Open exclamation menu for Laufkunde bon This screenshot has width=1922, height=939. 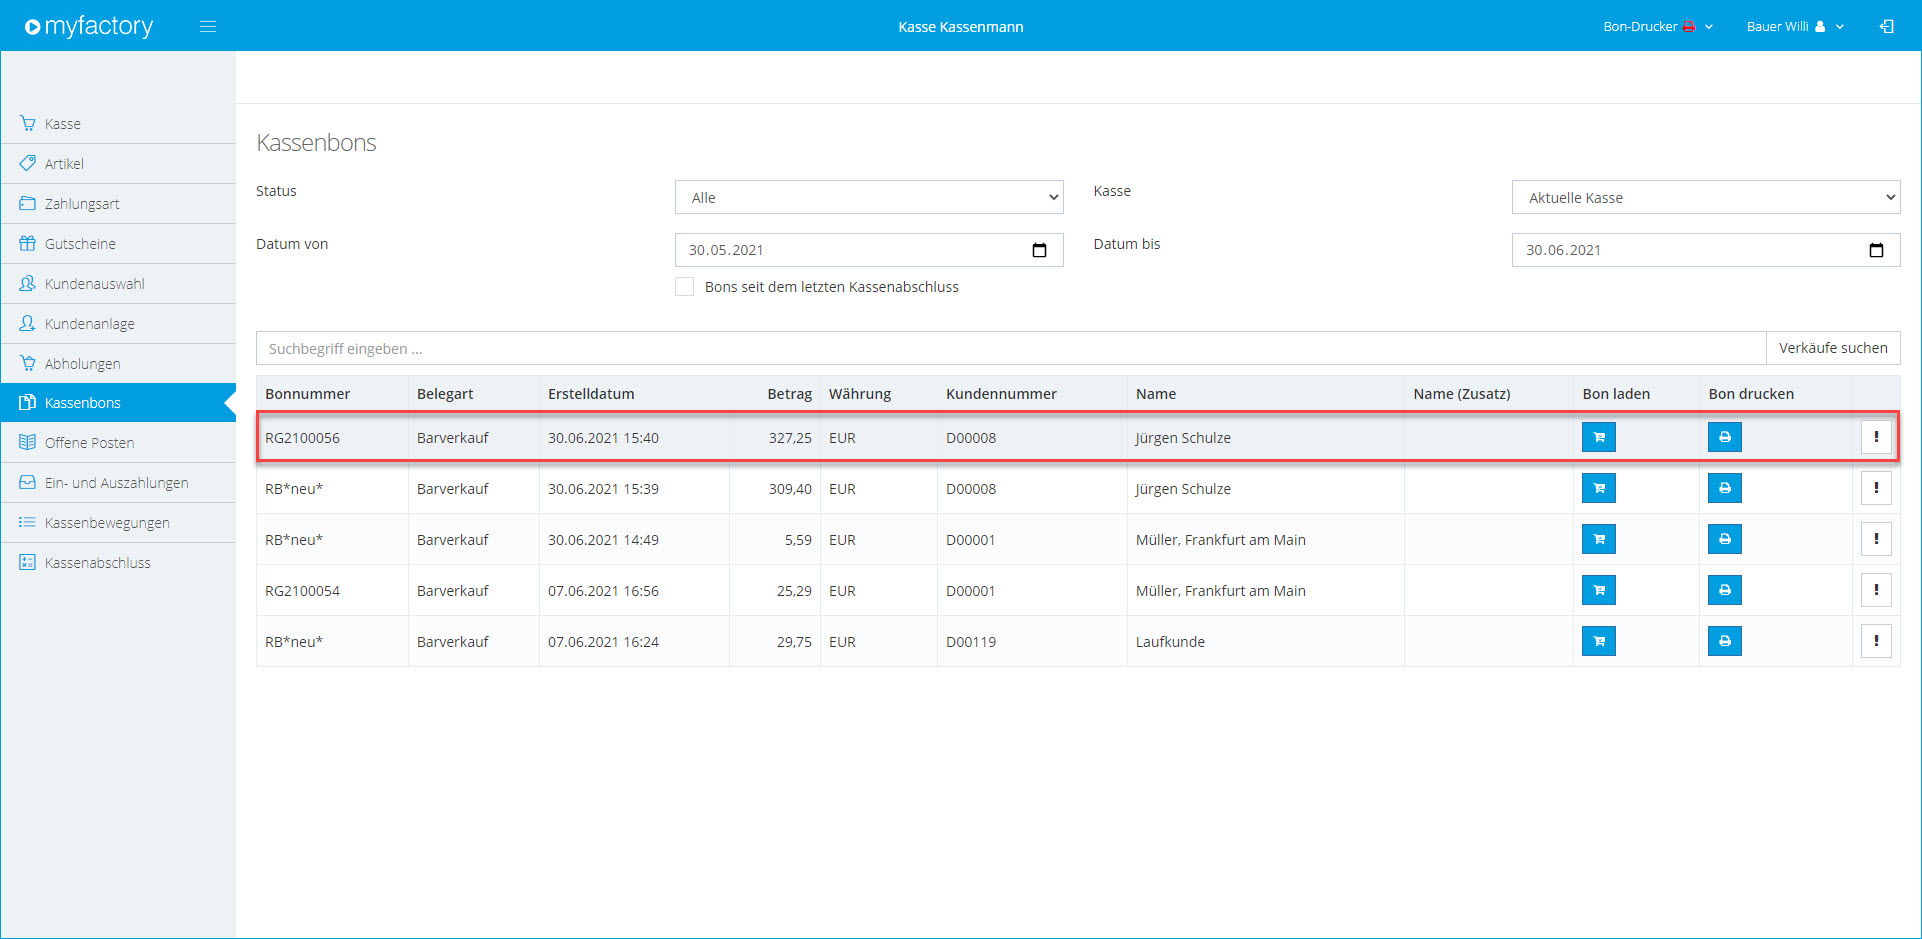[x=1876, y=641]
